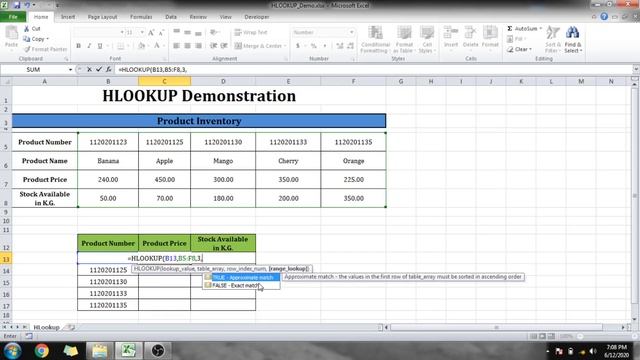
Task: Open Cell Styles gallery
Action: pyautogui.click(x=427, y=39)
